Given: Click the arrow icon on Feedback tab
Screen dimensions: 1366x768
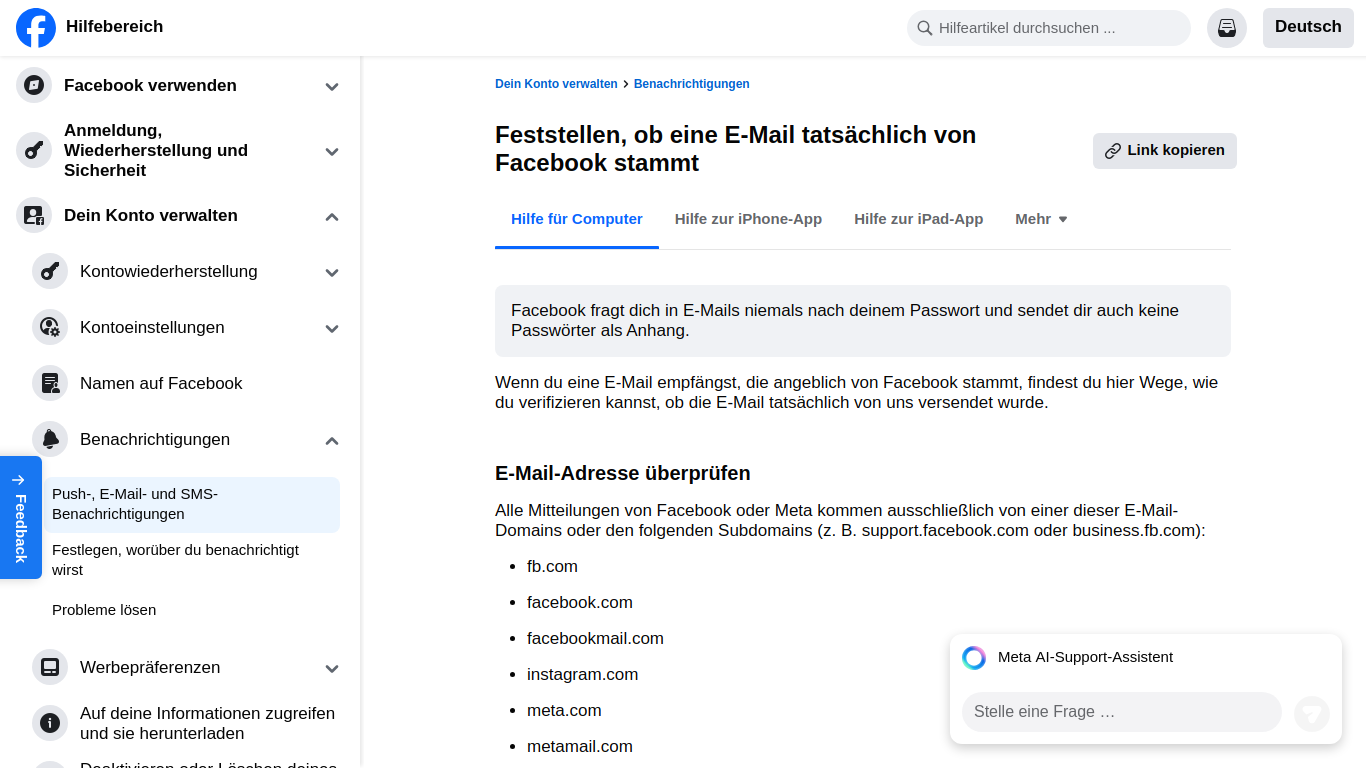Looking at the screenshot, I should [19, 480].
